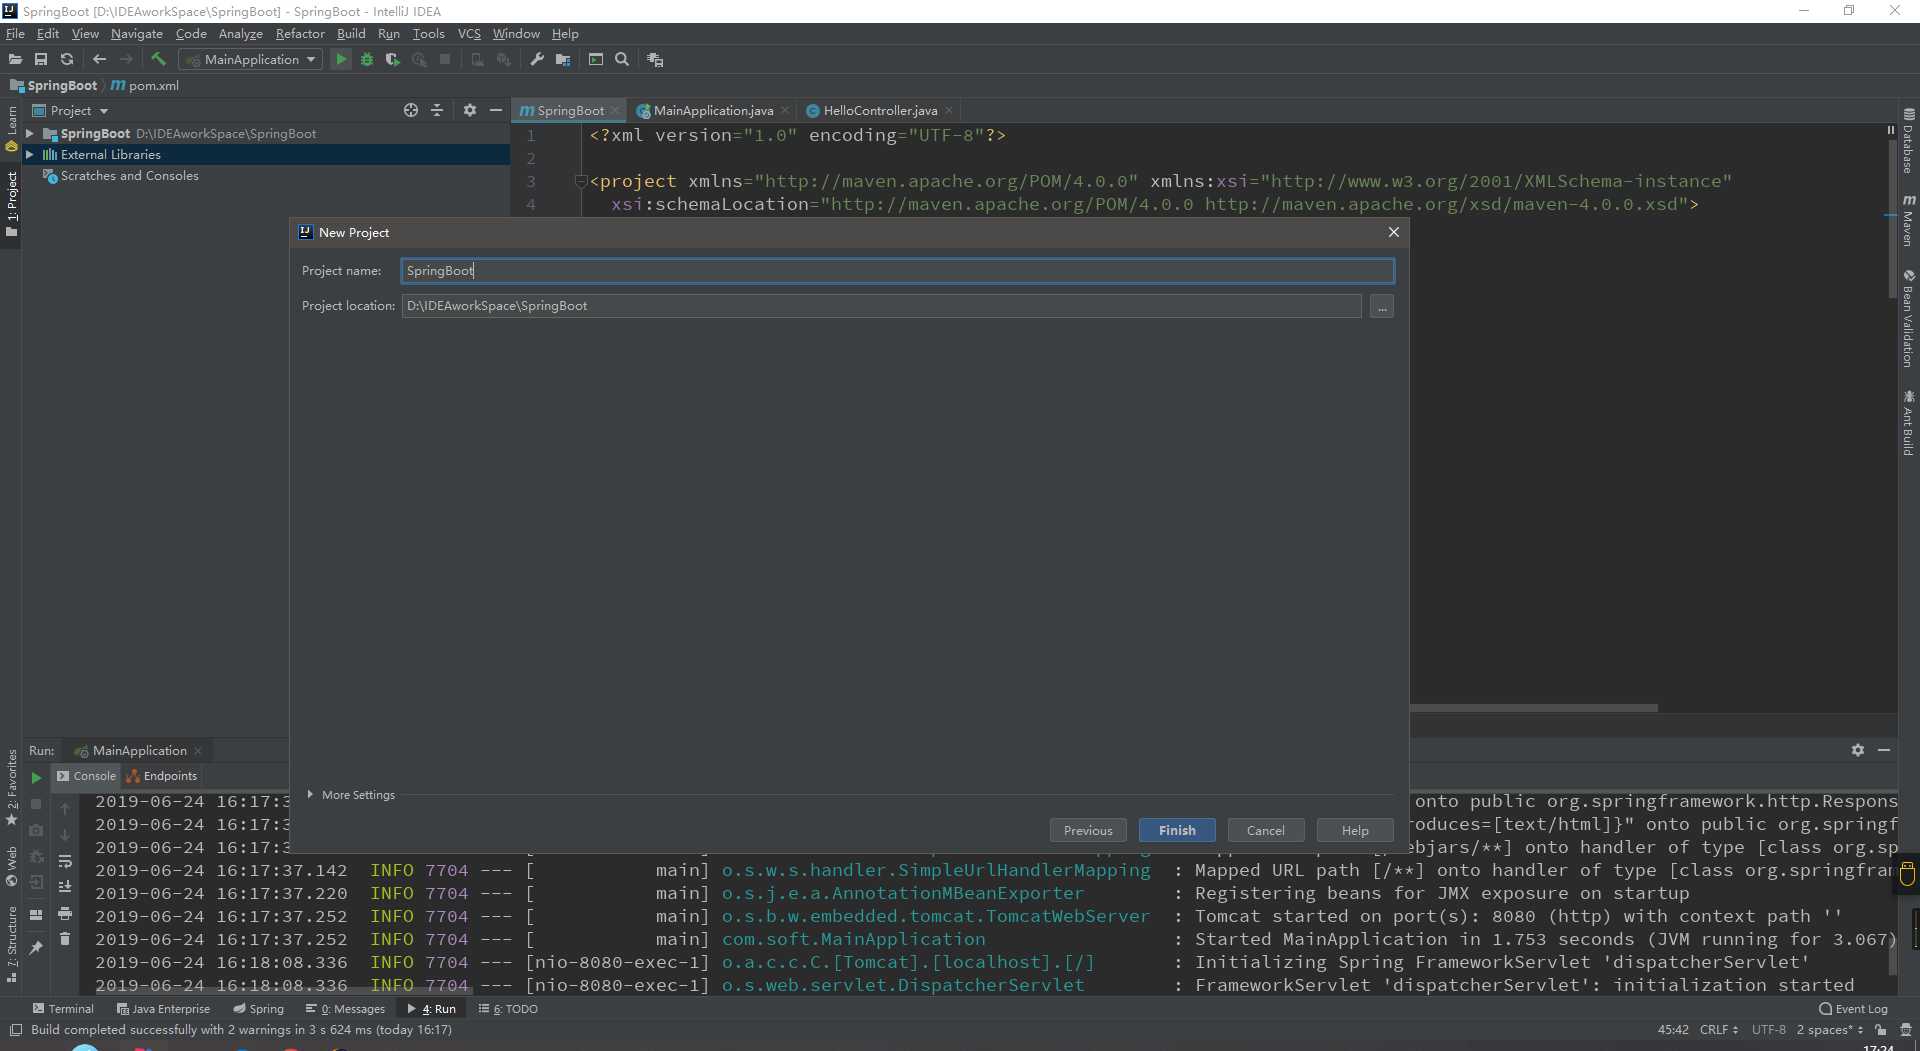Screen dimensions: 1920x1051
Task: Open Settings via the wrench icon
Action: 537,60
